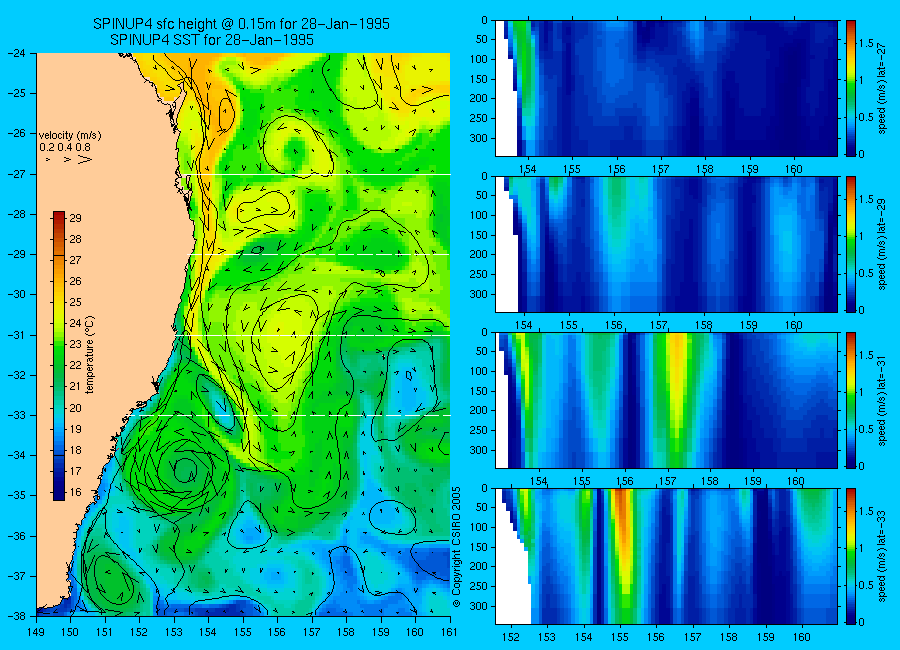Click the -38 latitude label on the map axis
Image resolution: width=900 pixels, height=650 pixels.
click(x=16, y=616)
